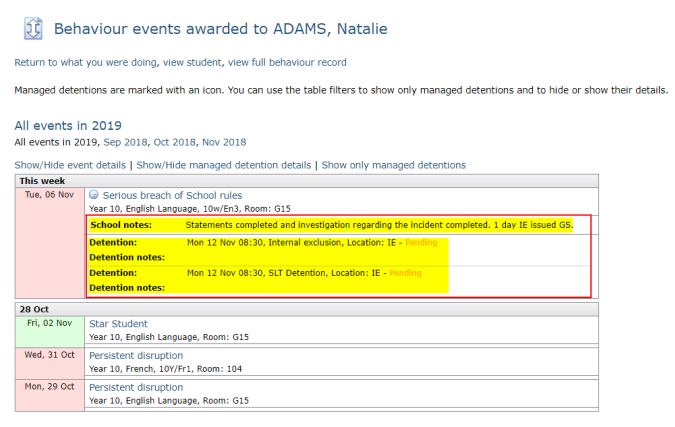
Task: Click the 'Behaviour events awarded to ADAMS, Natalie' title
Action: (220, 29)
